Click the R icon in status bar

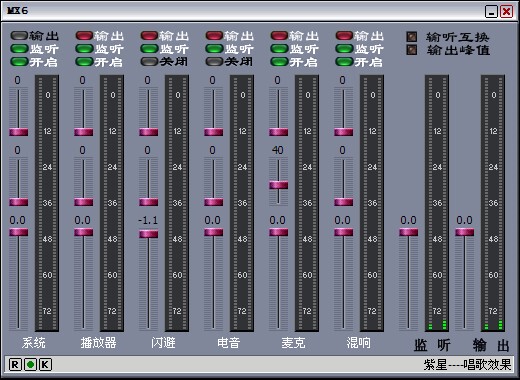click(x=15, y=365)
